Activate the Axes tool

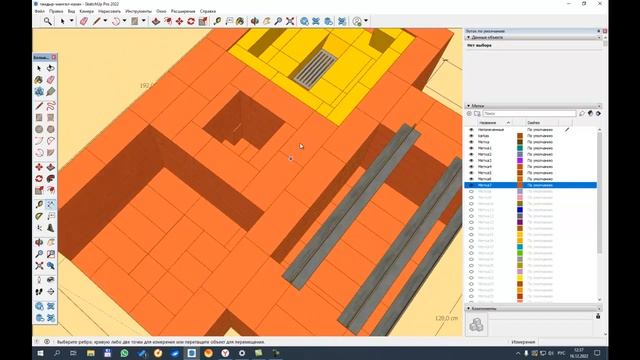39,227
